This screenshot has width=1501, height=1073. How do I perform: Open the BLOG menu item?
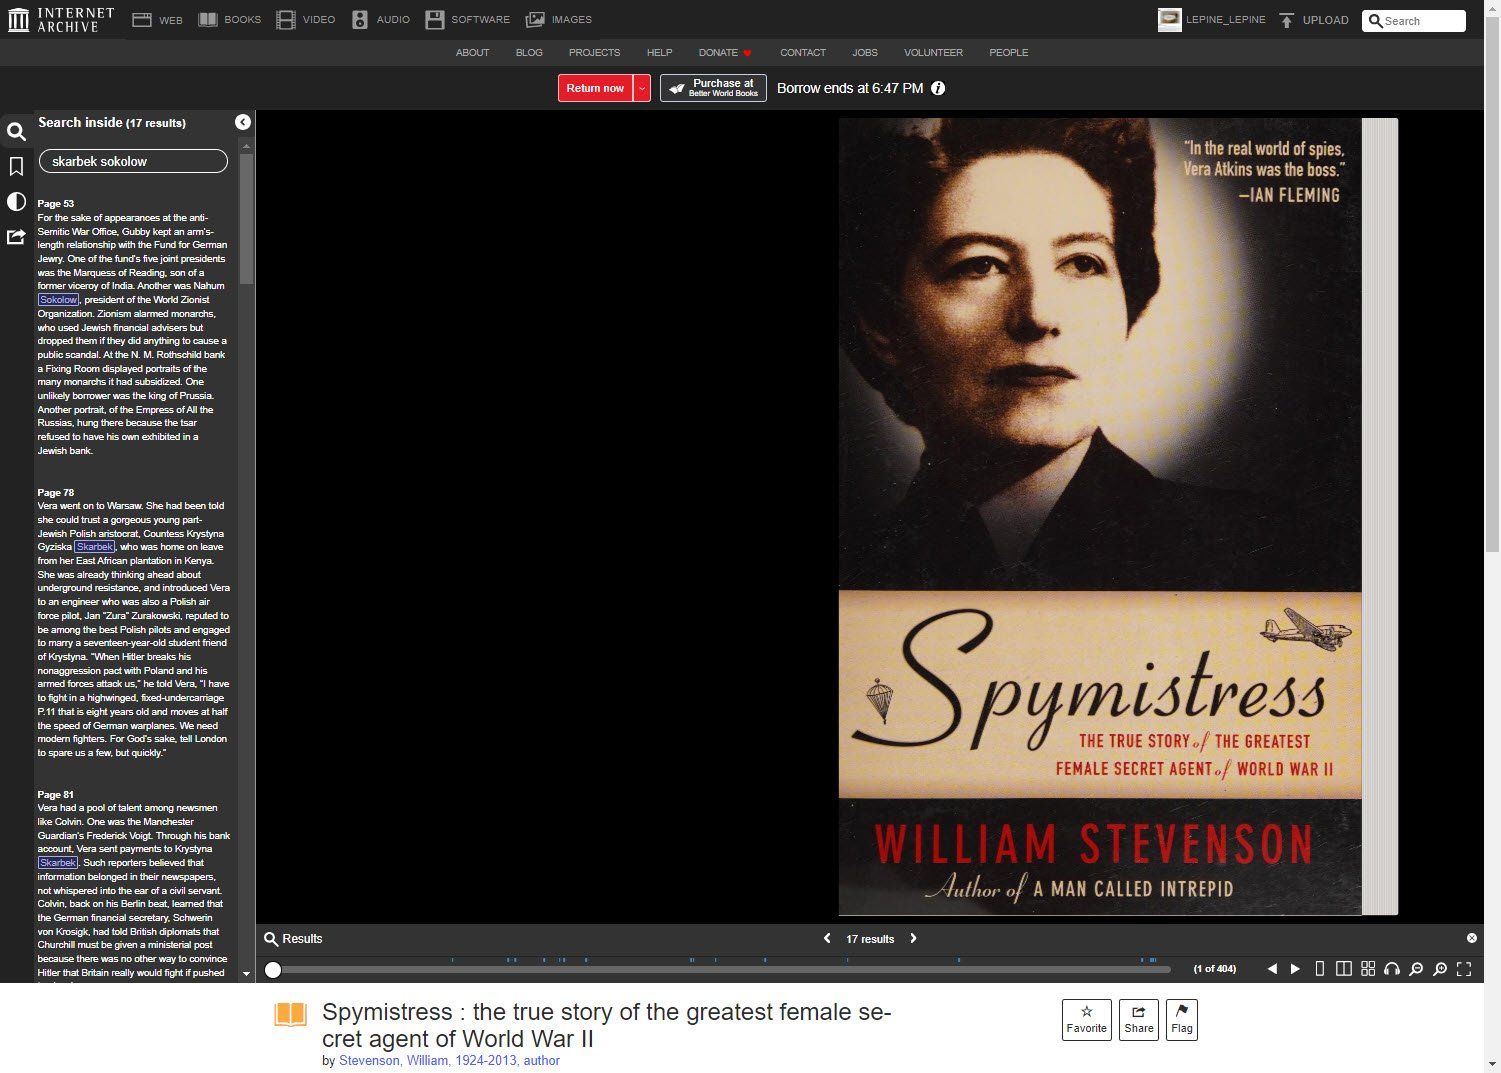click(x=529, y=52)
